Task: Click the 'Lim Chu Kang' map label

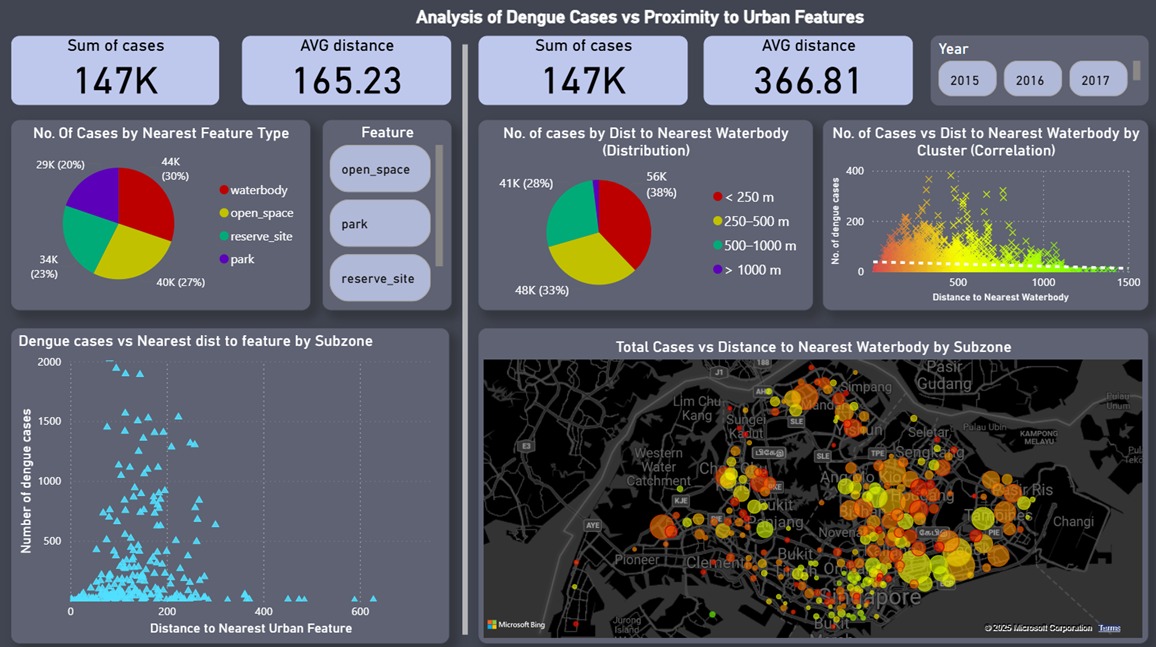Action: click(697, 408)
